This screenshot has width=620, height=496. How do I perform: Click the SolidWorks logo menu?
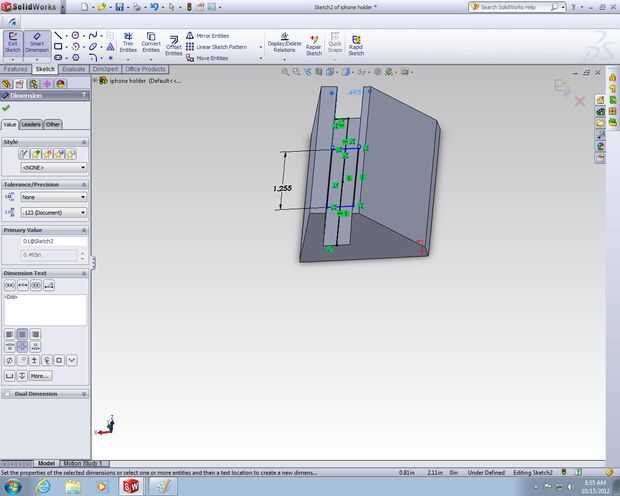tap(30, 7)
